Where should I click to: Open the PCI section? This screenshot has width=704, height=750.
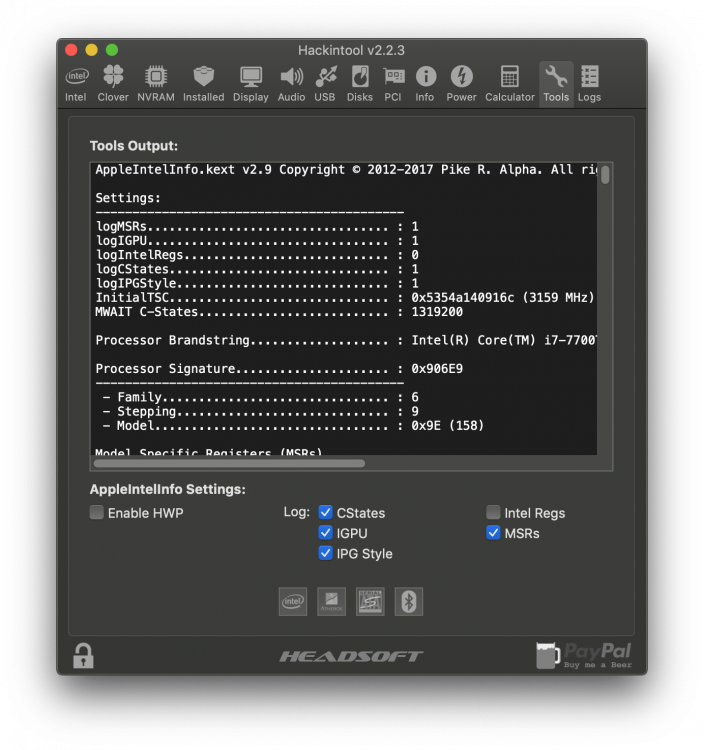click(393, 84)
